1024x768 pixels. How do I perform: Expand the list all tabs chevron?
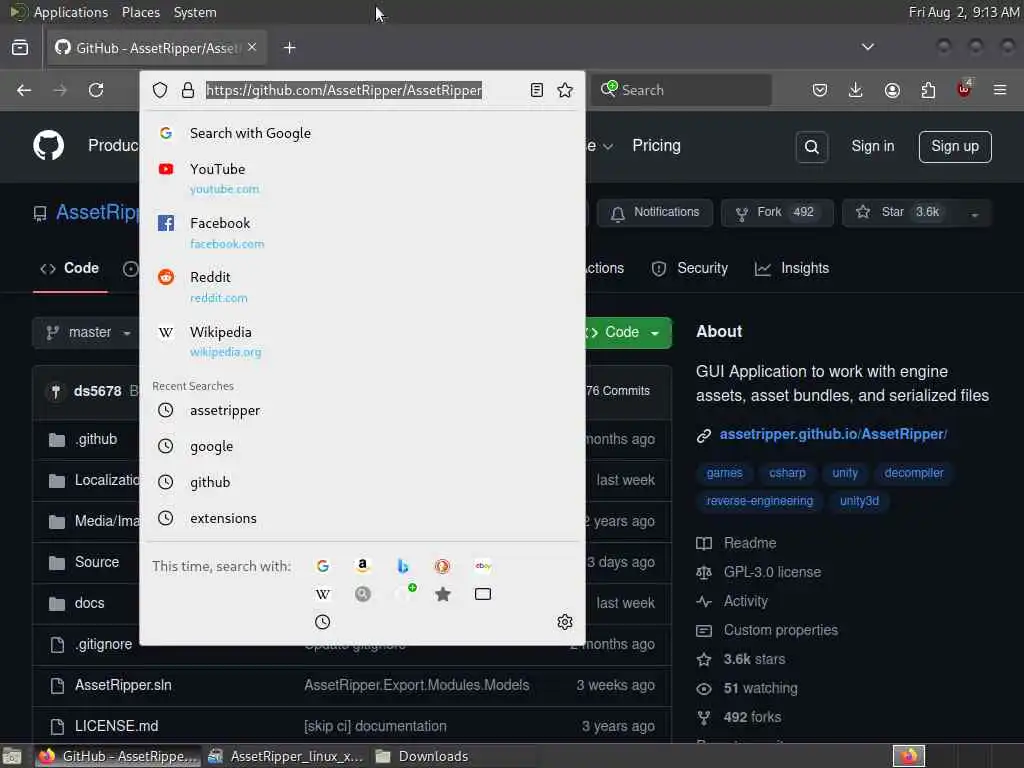[868, 47]
